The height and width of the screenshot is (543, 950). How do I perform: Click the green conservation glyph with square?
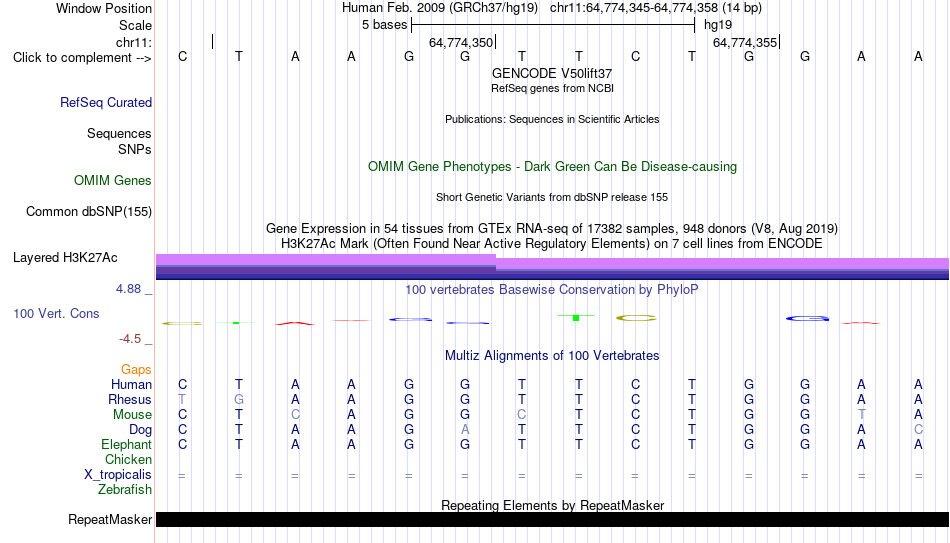(576, 317)
